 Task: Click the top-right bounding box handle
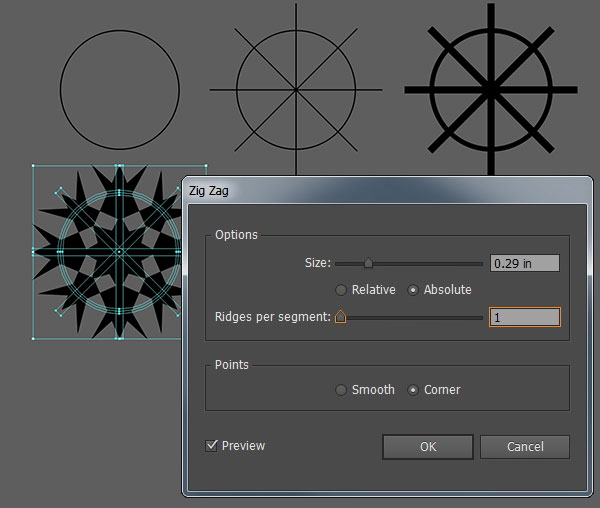205,167
